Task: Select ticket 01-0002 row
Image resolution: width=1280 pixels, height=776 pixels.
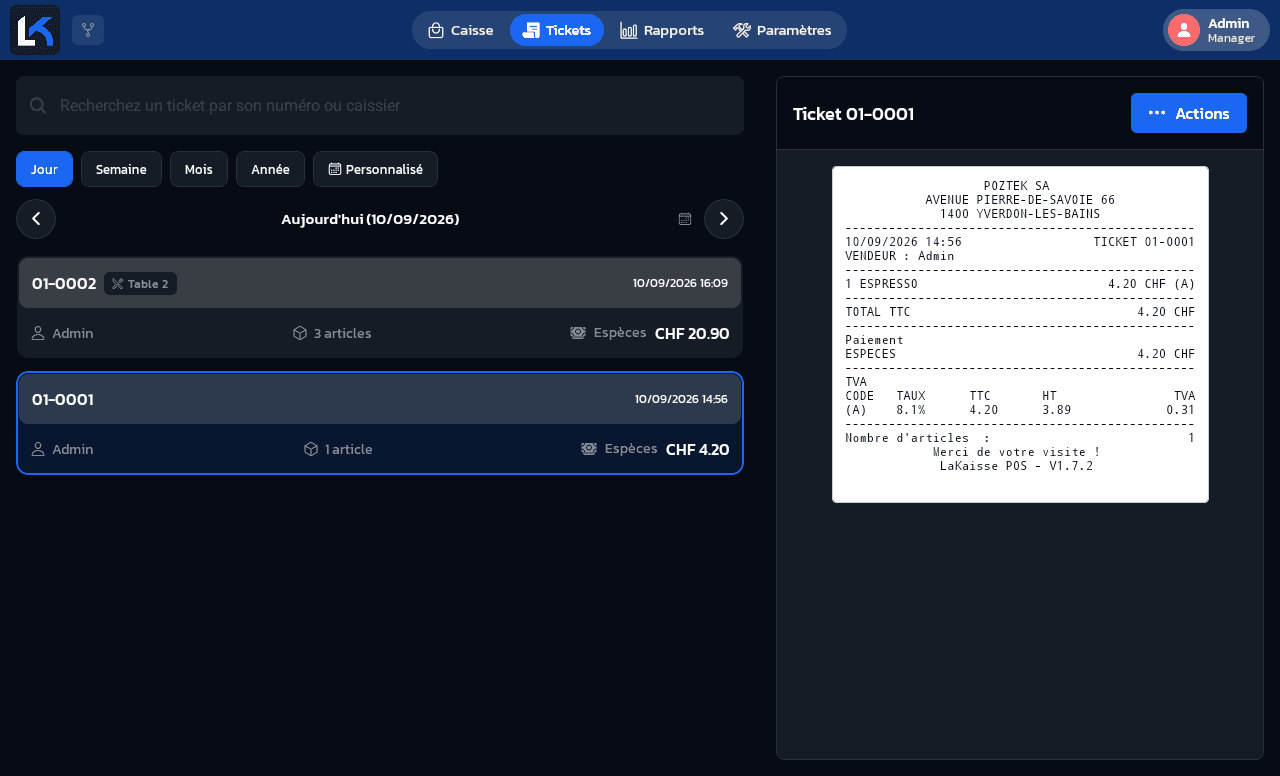Action: (x=380, y=307)
